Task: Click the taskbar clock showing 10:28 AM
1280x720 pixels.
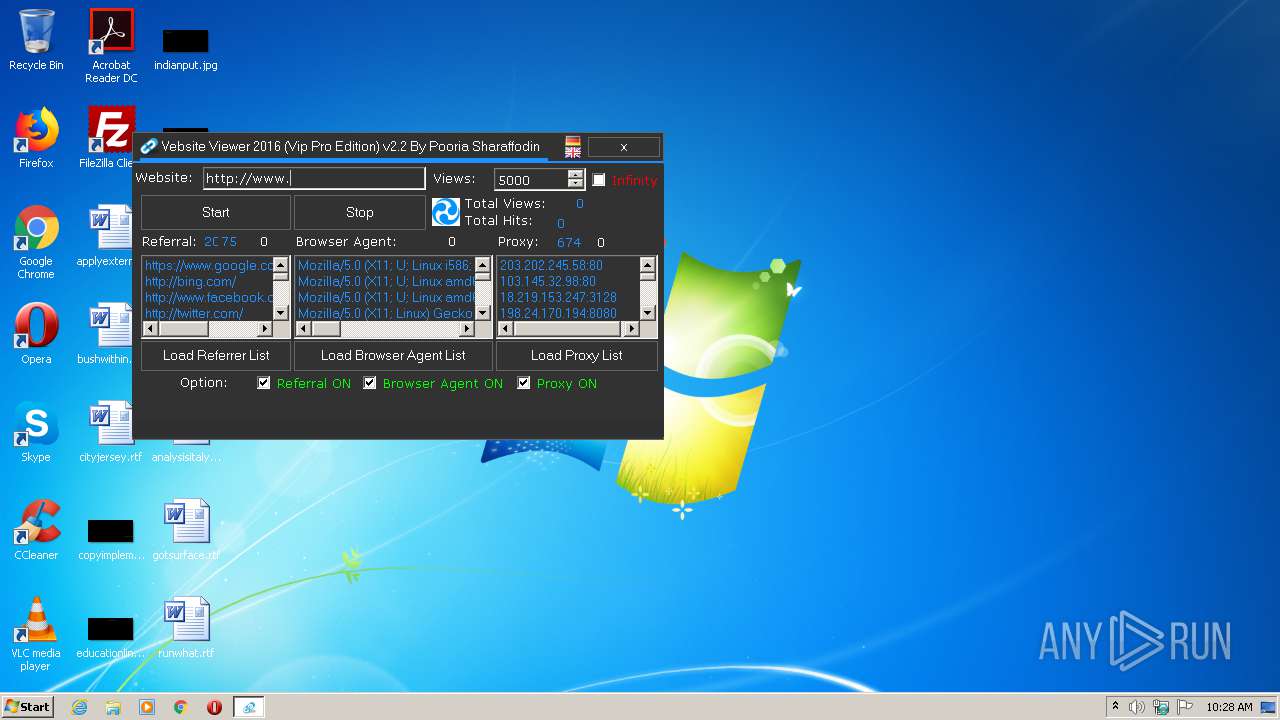Action: point(1229,707)
